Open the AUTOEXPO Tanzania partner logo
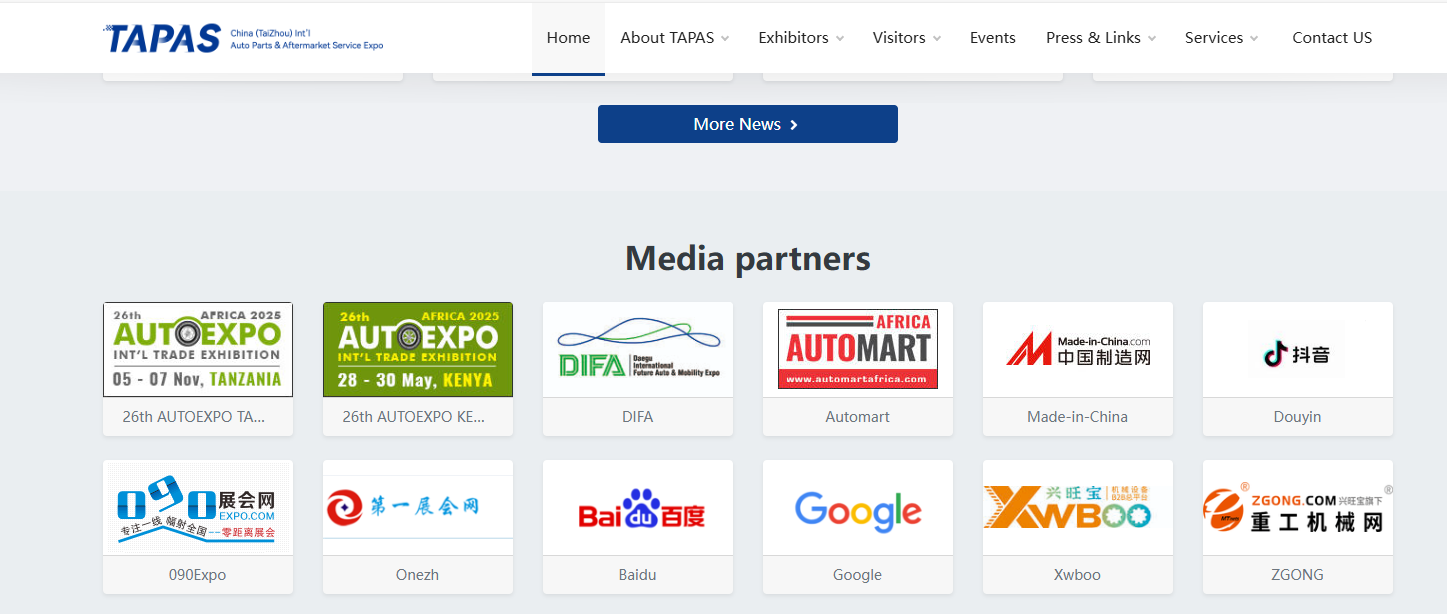Screen dimensions: 1447x614 pos(198,350)
